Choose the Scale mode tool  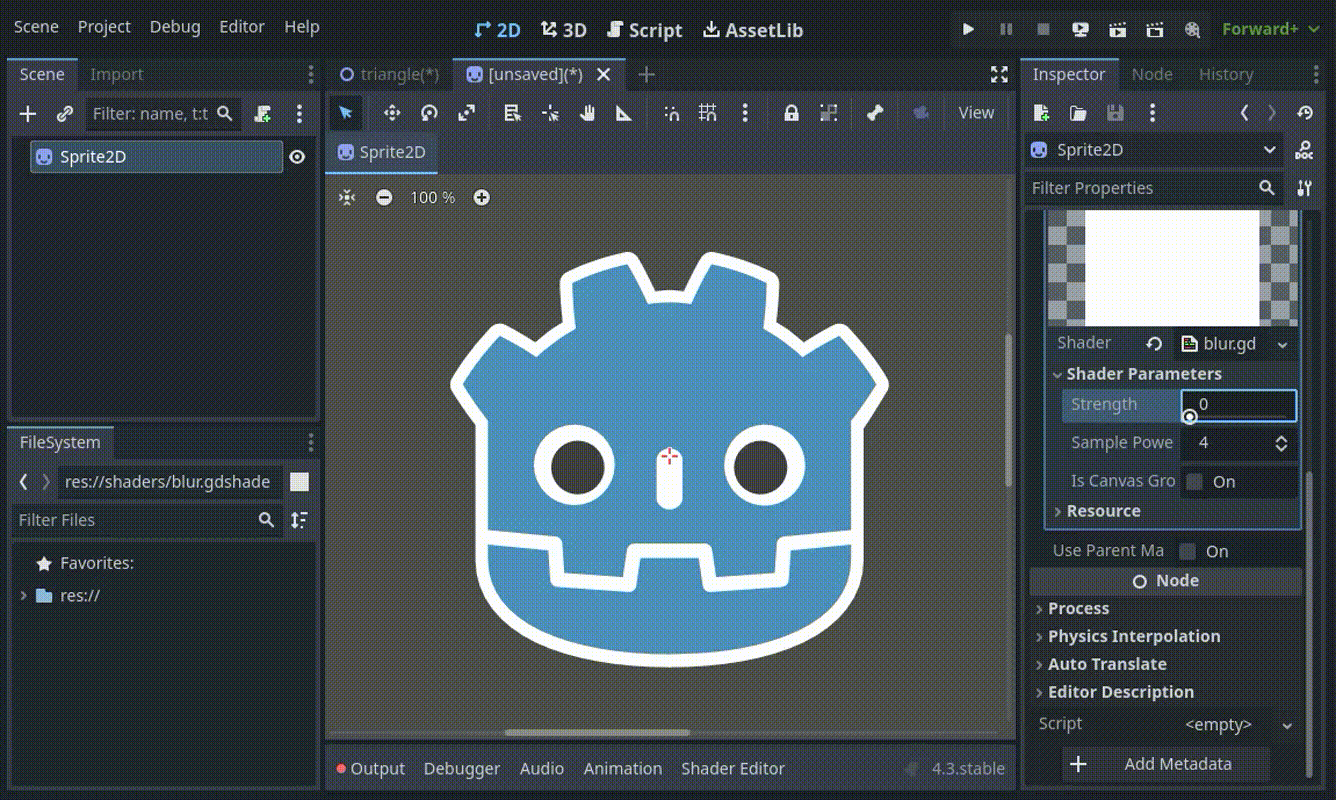tap(466, 113)
